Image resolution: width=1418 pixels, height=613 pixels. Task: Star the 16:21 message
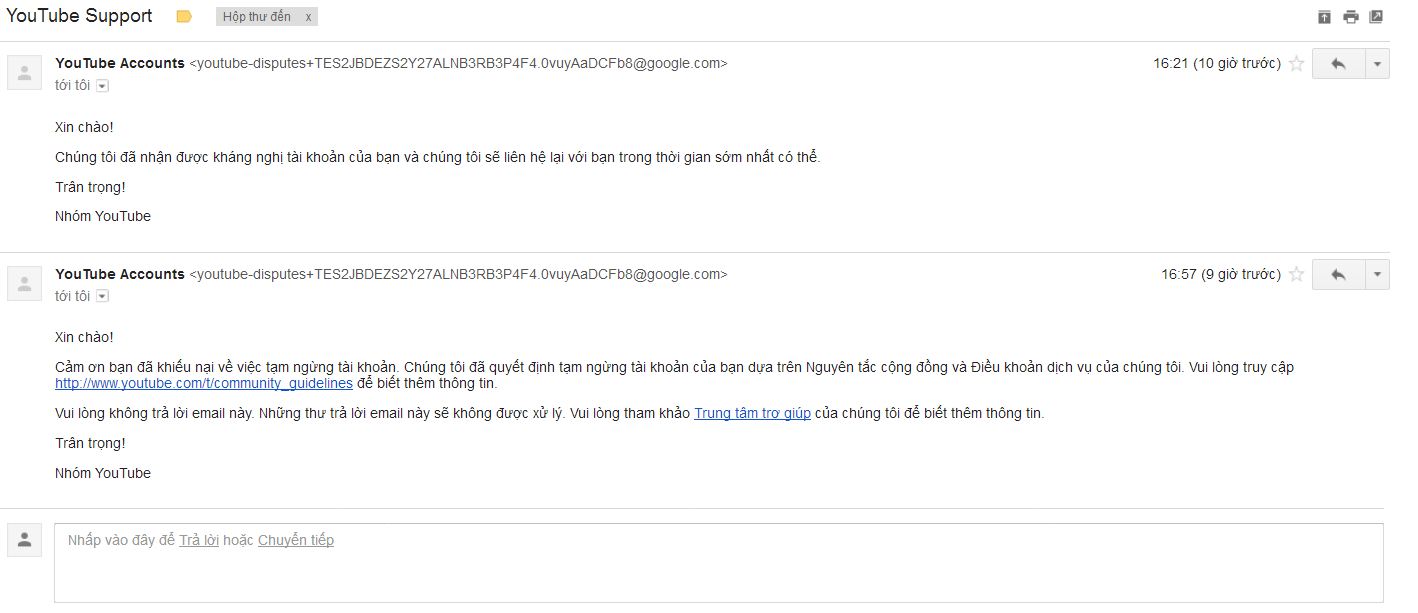[x=1297, y=64]
